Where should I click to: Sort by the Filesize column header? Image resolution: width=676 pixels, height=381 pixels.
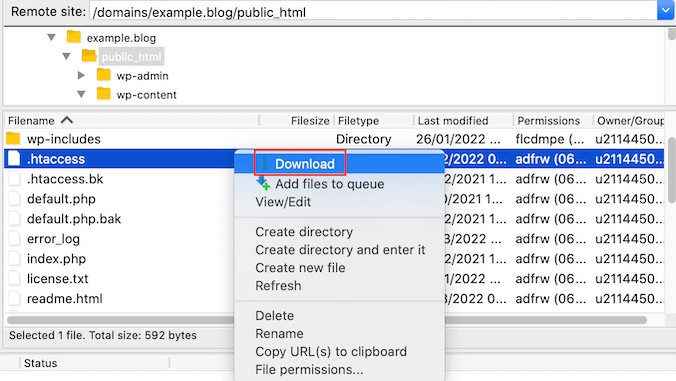tap(310, 121)
